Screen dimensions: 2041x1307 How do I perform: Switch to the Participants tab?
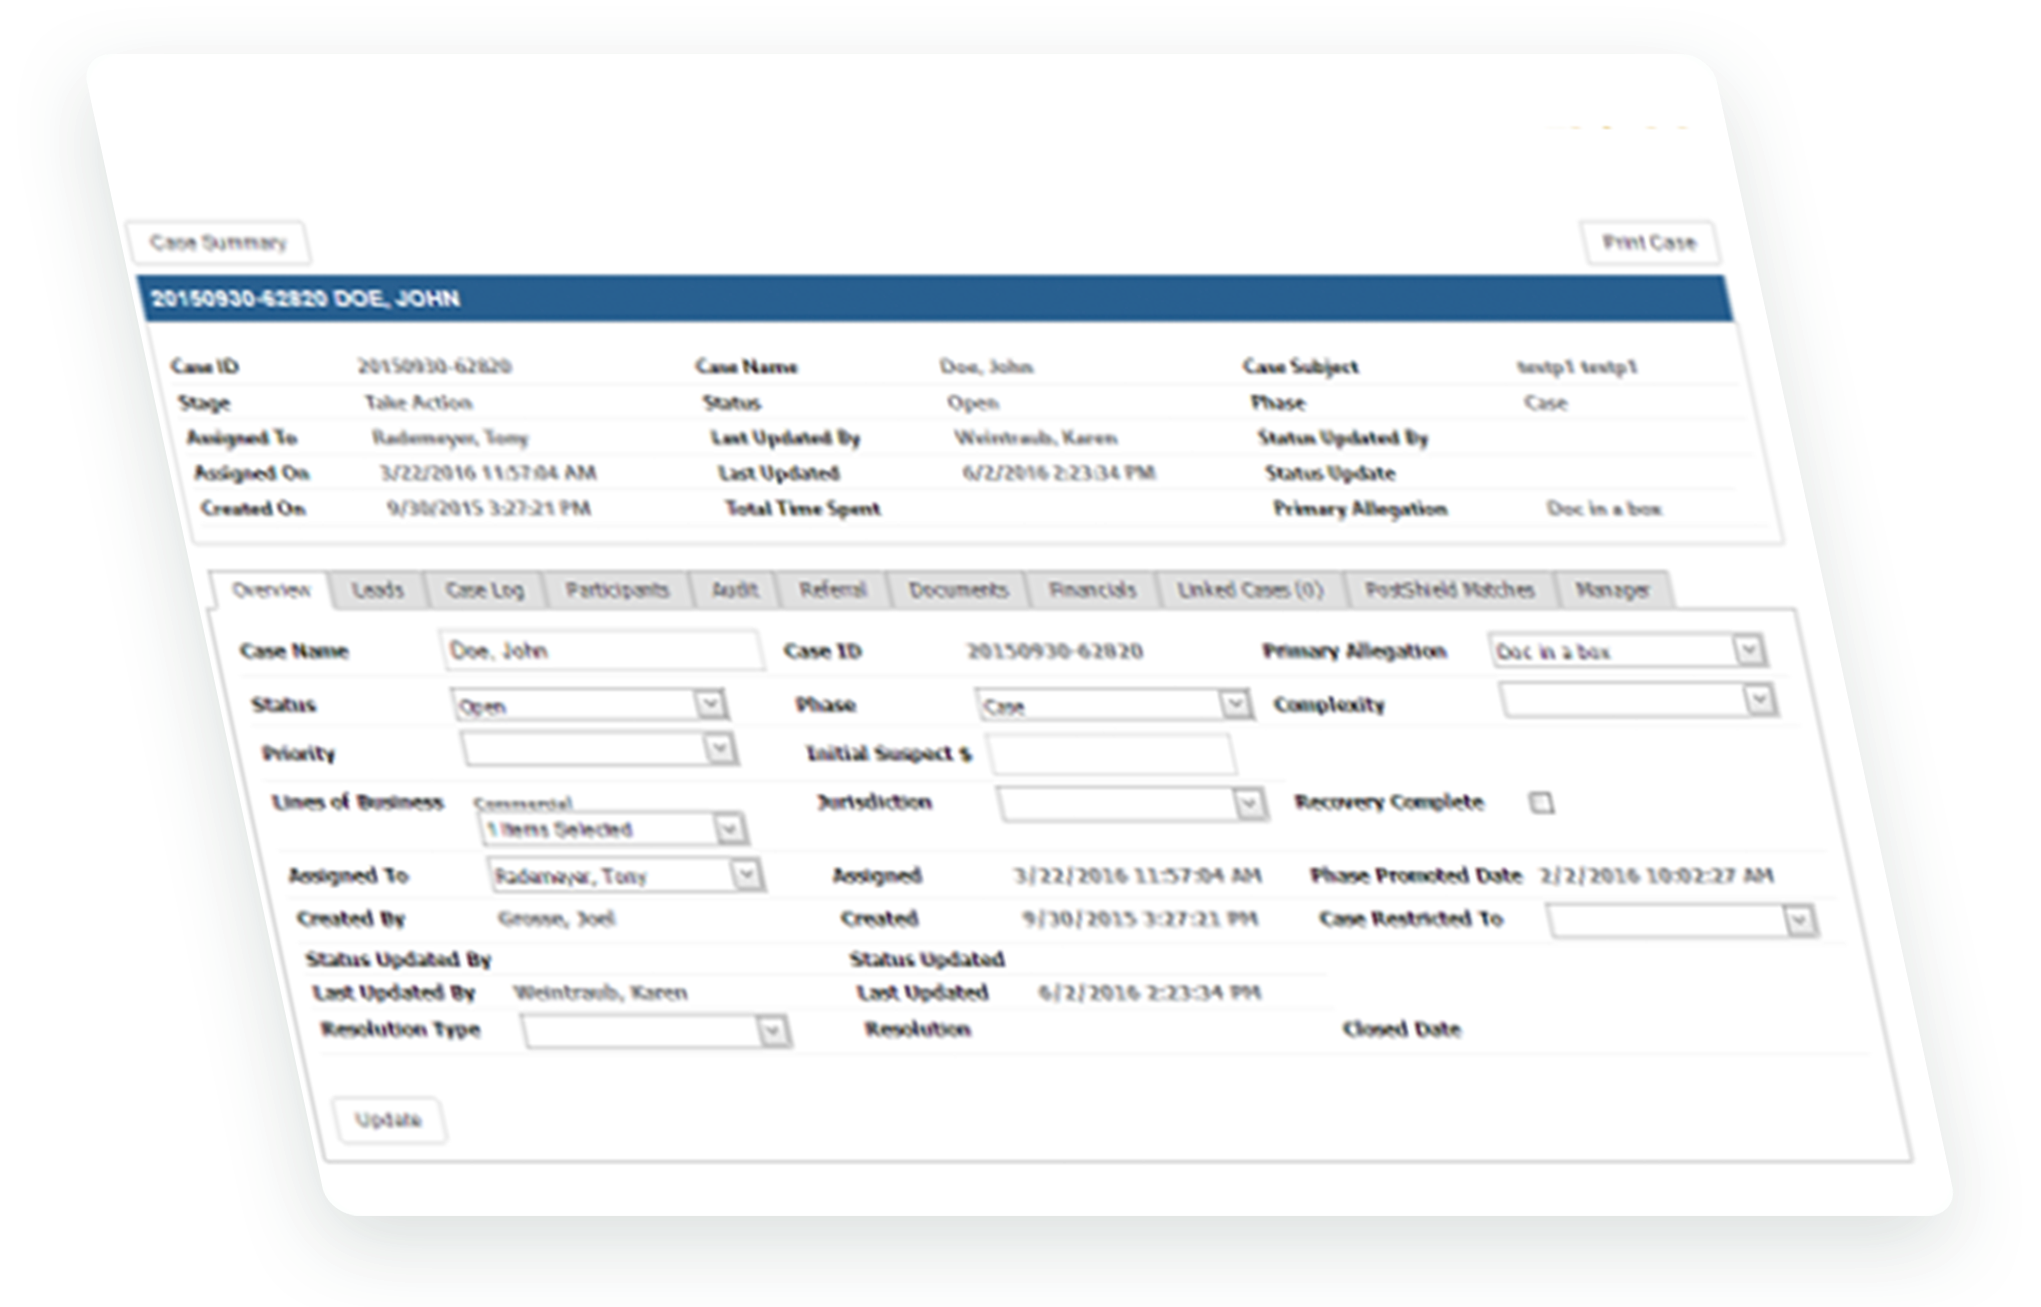[617, 590]
